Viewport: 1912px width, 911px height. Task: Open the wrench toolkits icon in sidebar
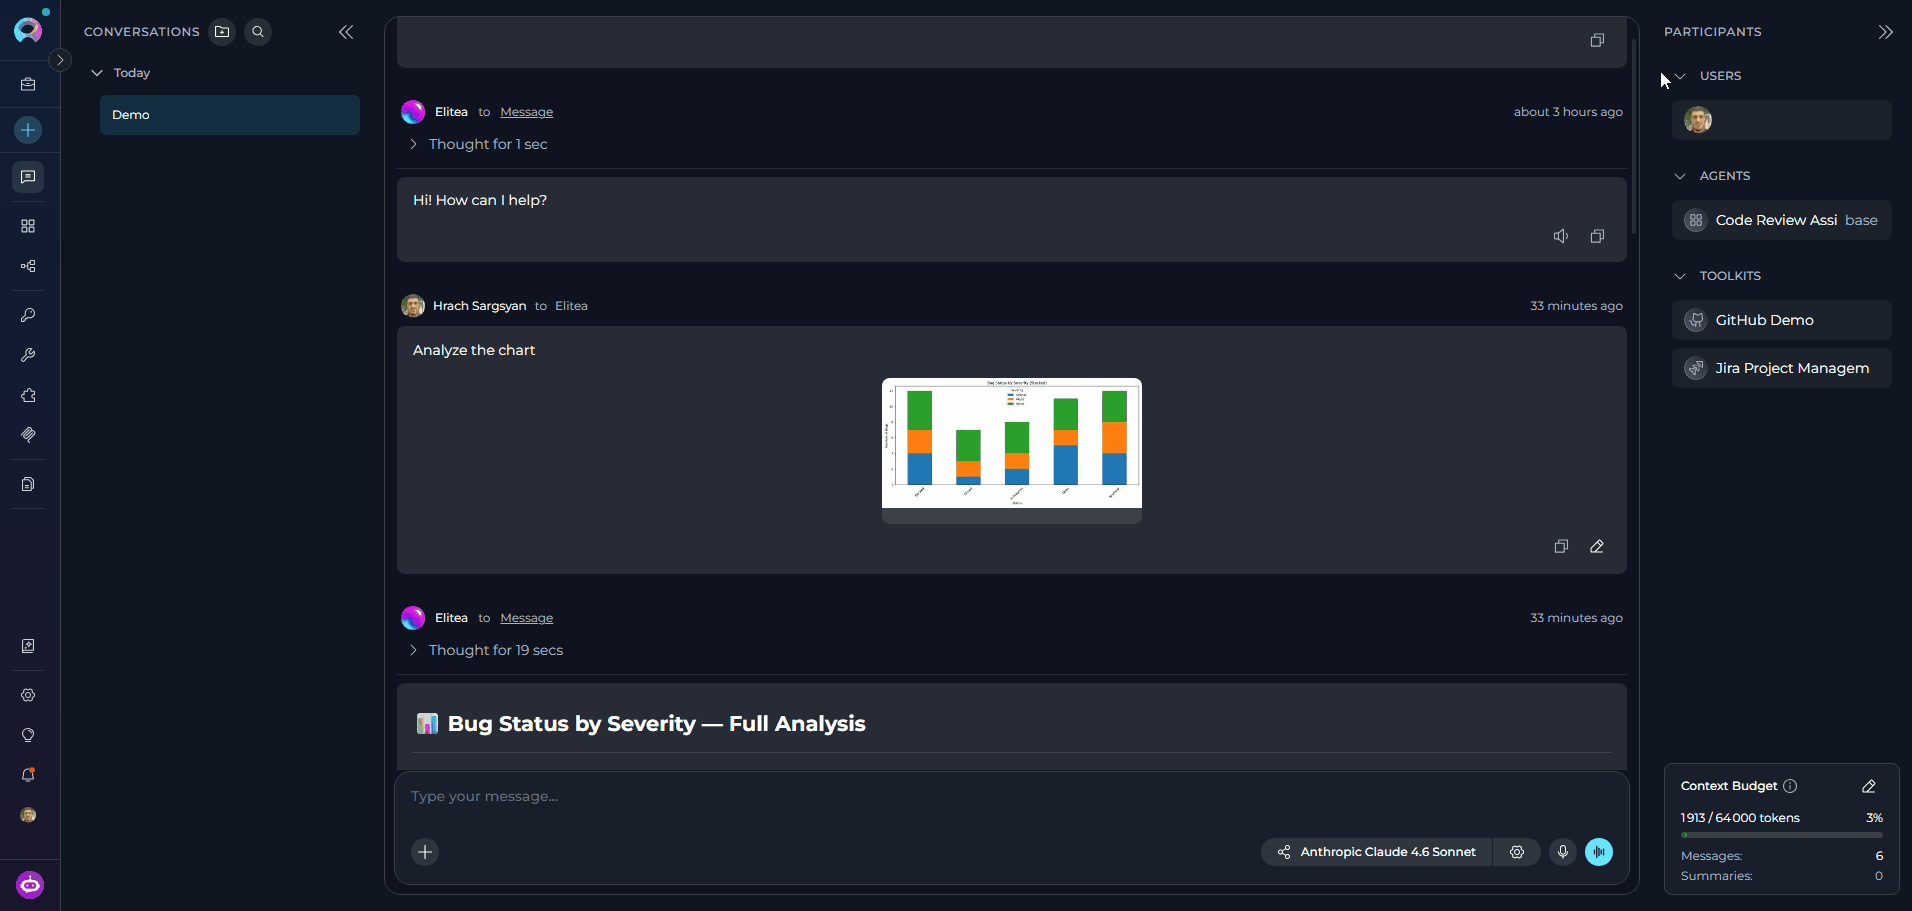coord(28,355)
